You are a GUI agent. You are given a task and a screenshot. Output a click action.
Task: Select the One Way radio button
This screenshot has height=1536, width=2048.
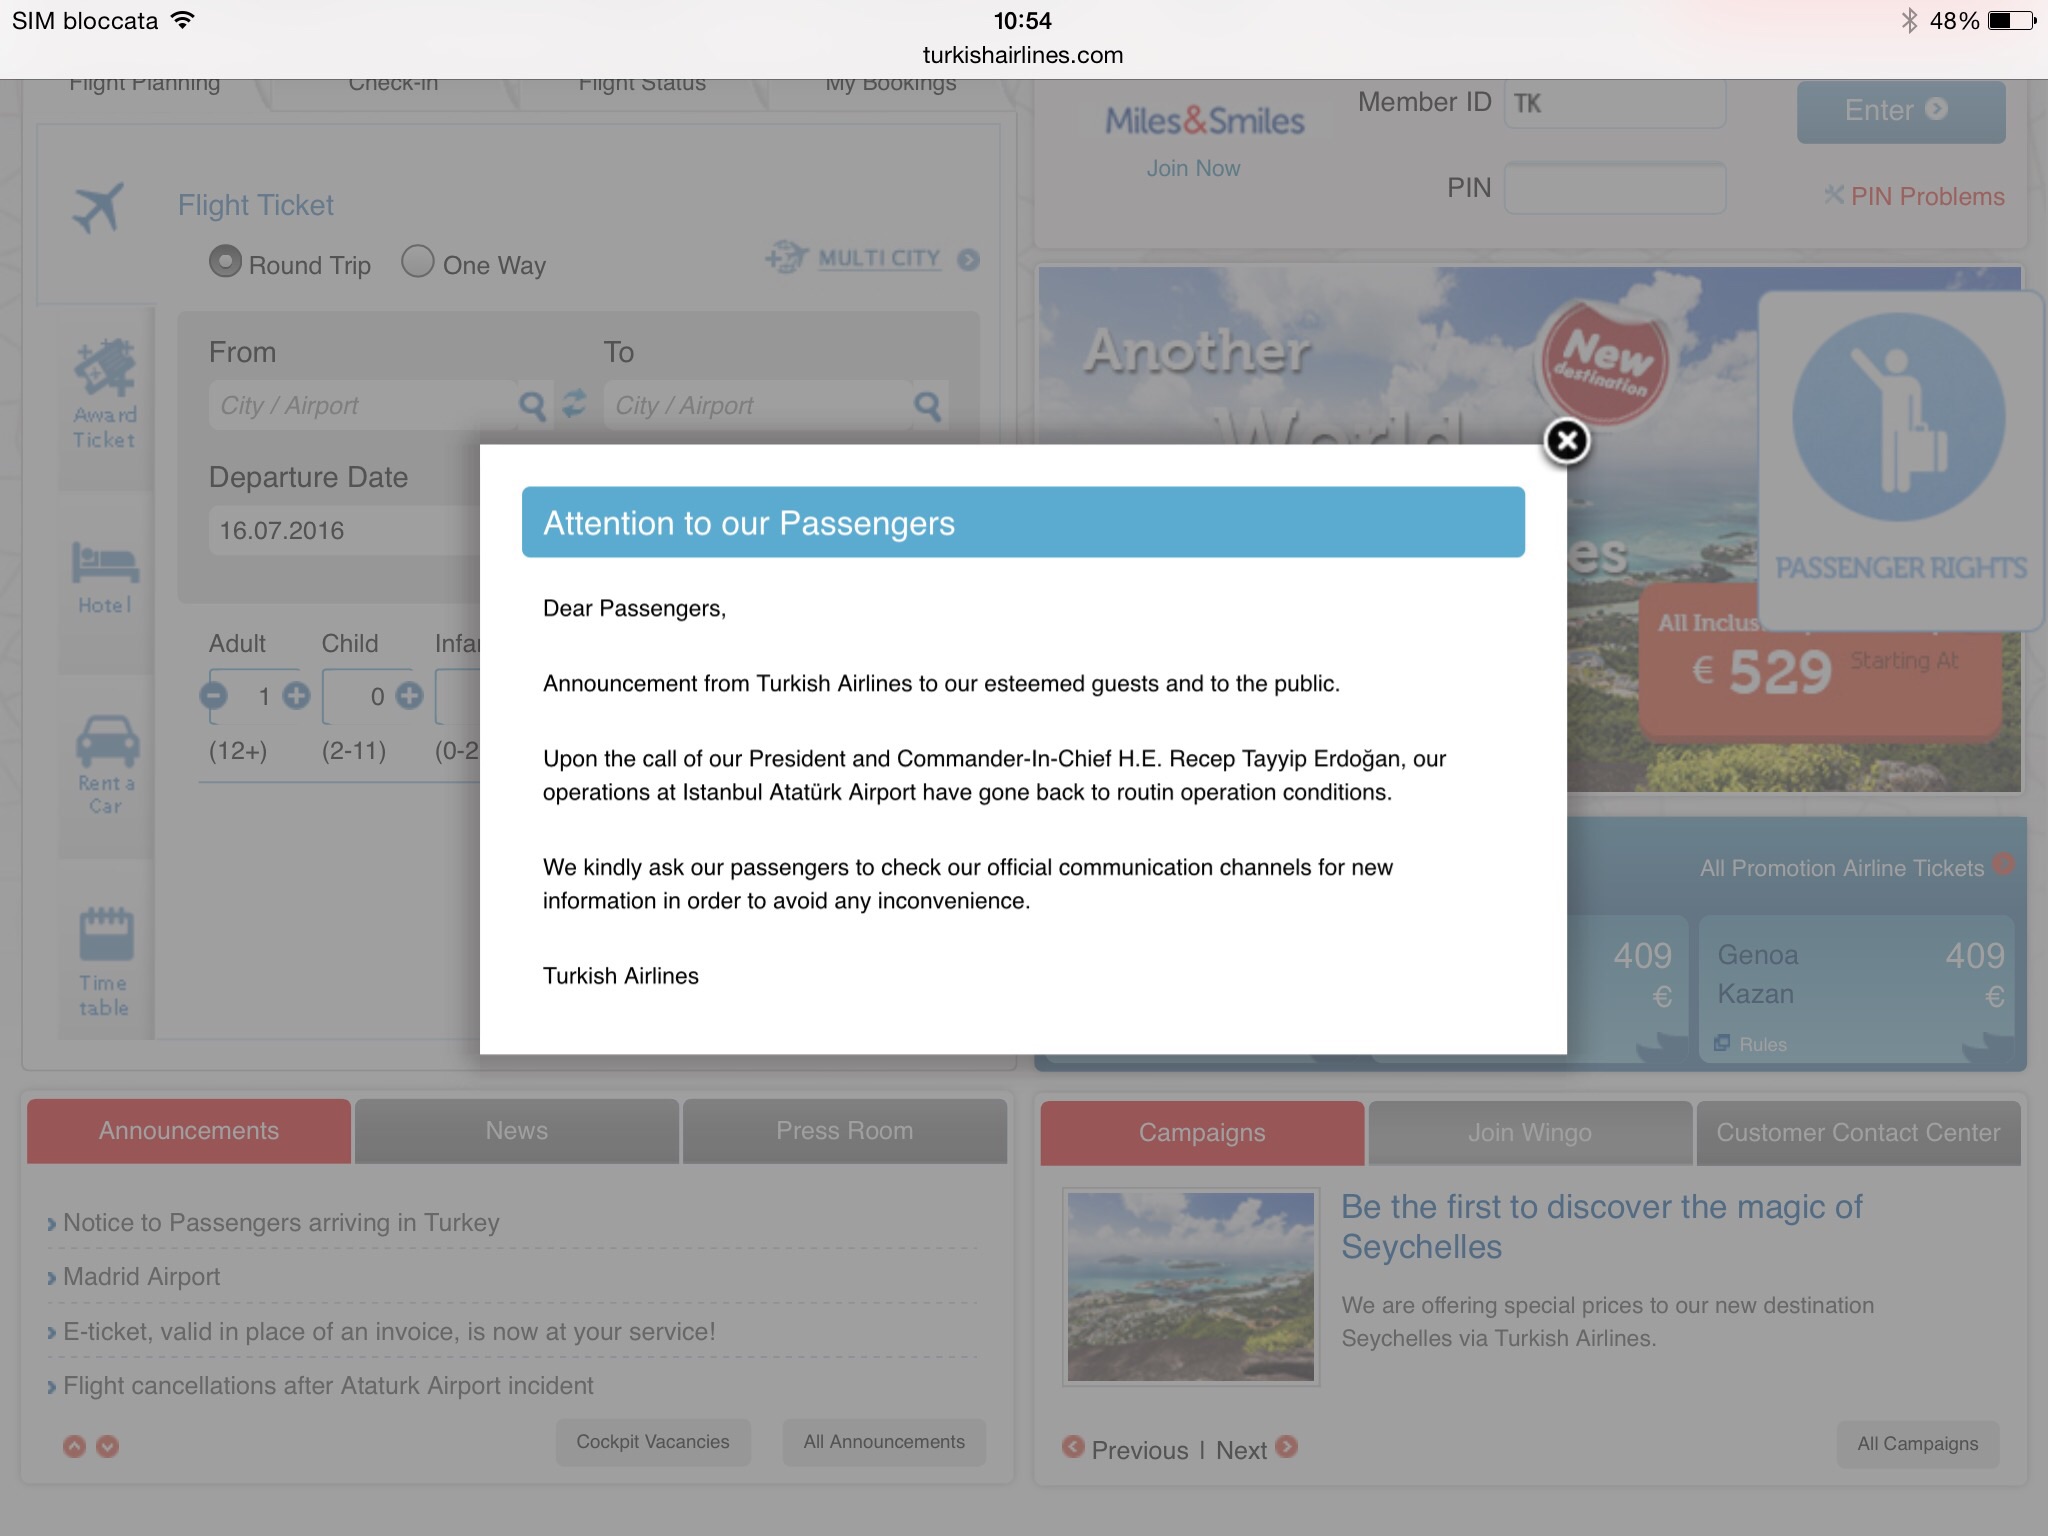point(417,262)
